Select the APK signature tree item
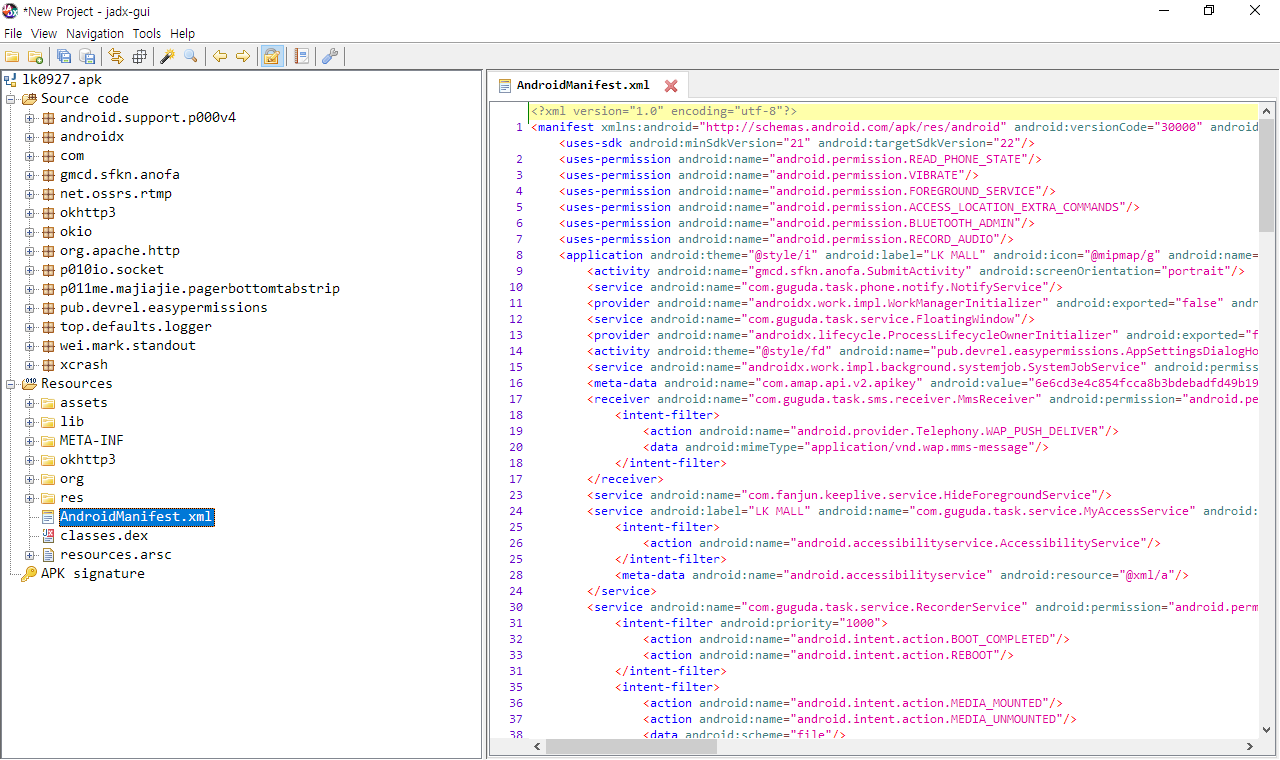The image size is (1280, 760). (93, 574)
